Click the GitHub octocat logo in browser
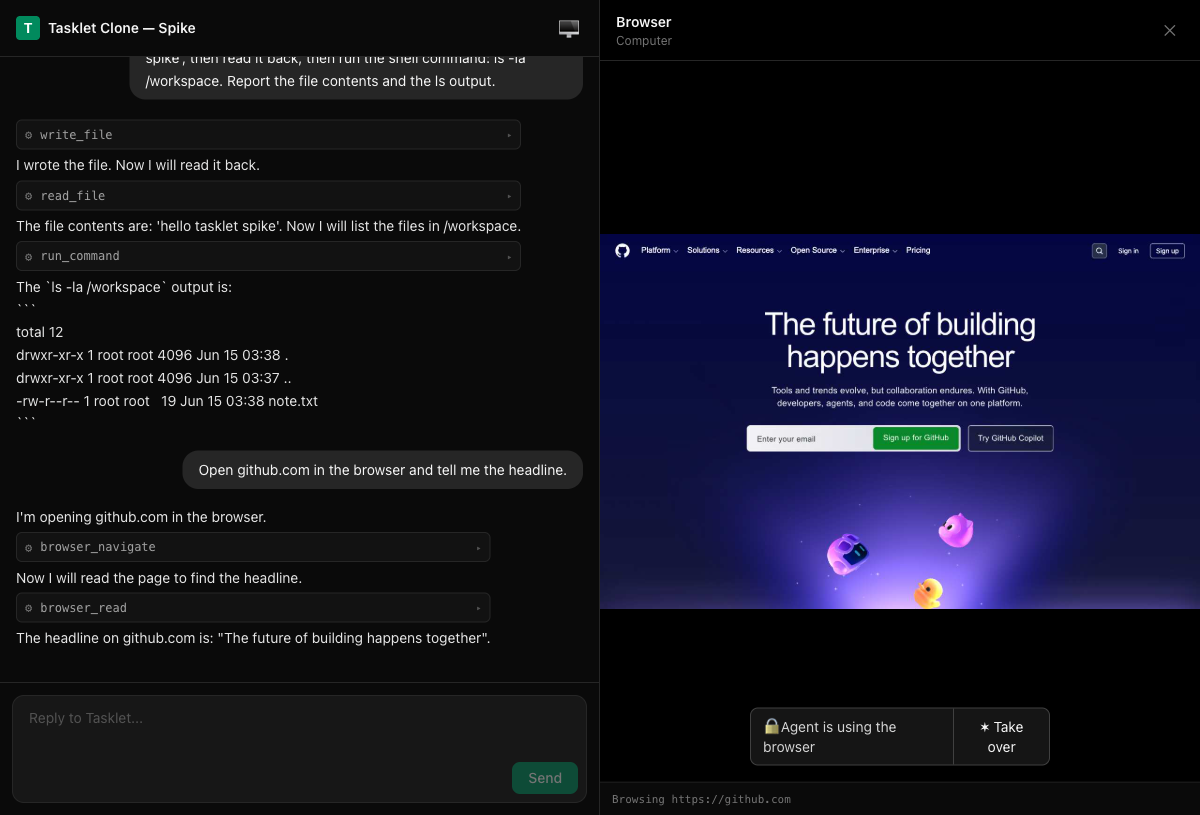This screenshot has width=1200, height=815. click(x=622, y=250)
